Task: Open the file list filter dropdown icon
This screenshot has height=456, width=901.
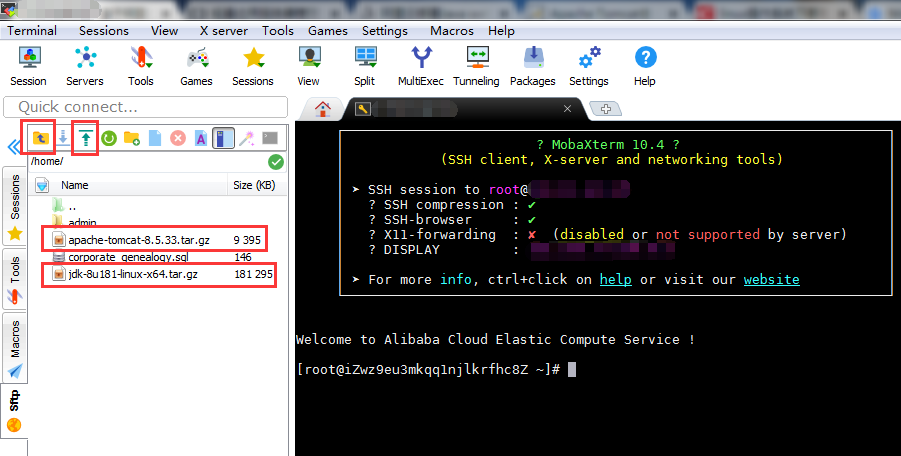Action: [43, 185]
